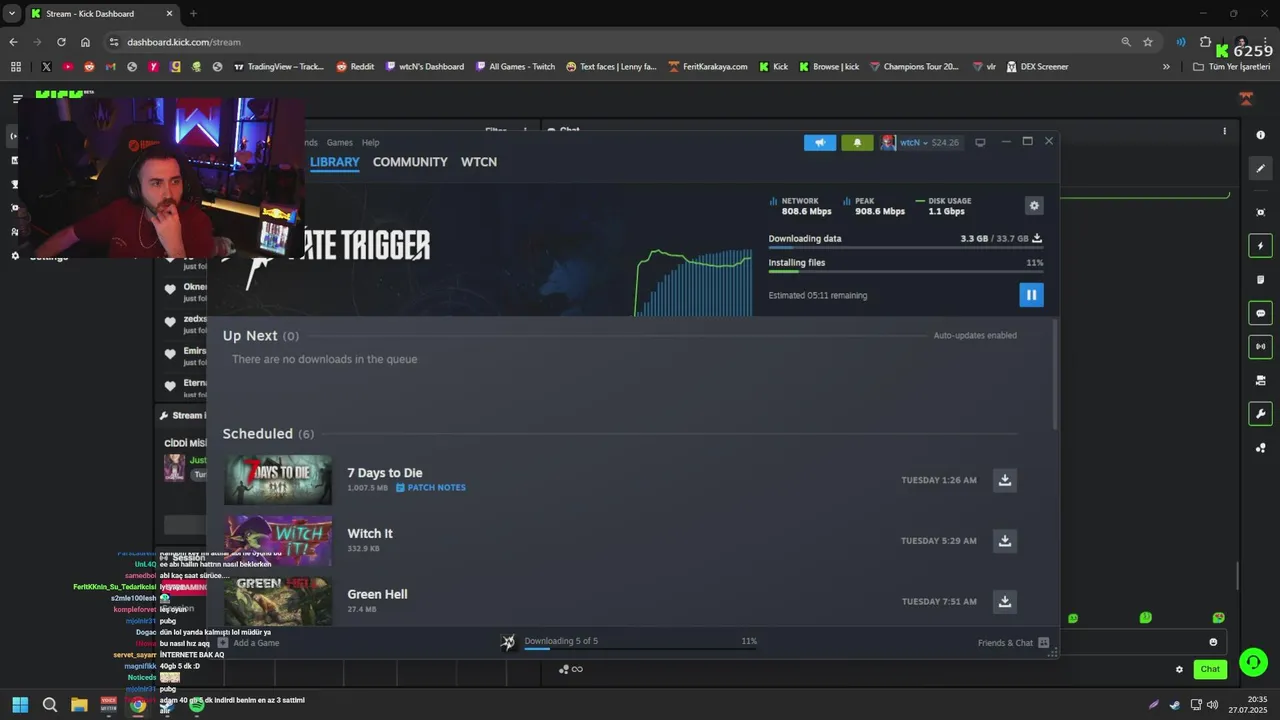The height and width of the screenshot is (720, 1280).
Task: Open Spotify from taskbar
Action: pyautogui.click(x=196, y=705)
